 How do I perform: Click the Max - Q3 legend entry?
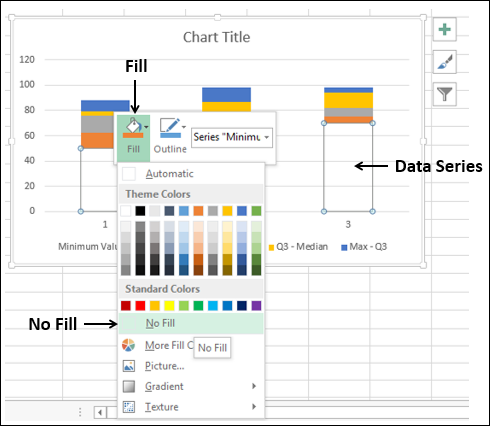364,247
